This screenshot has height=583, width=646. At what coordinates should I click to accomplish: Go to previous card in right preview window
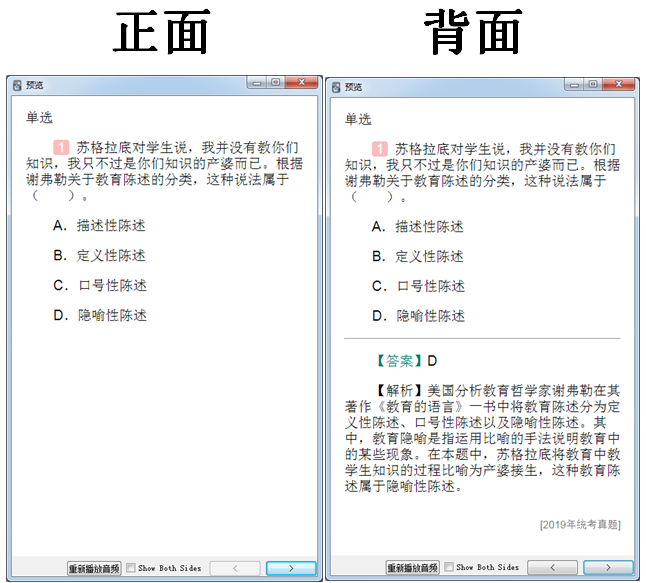click(552, 567)
